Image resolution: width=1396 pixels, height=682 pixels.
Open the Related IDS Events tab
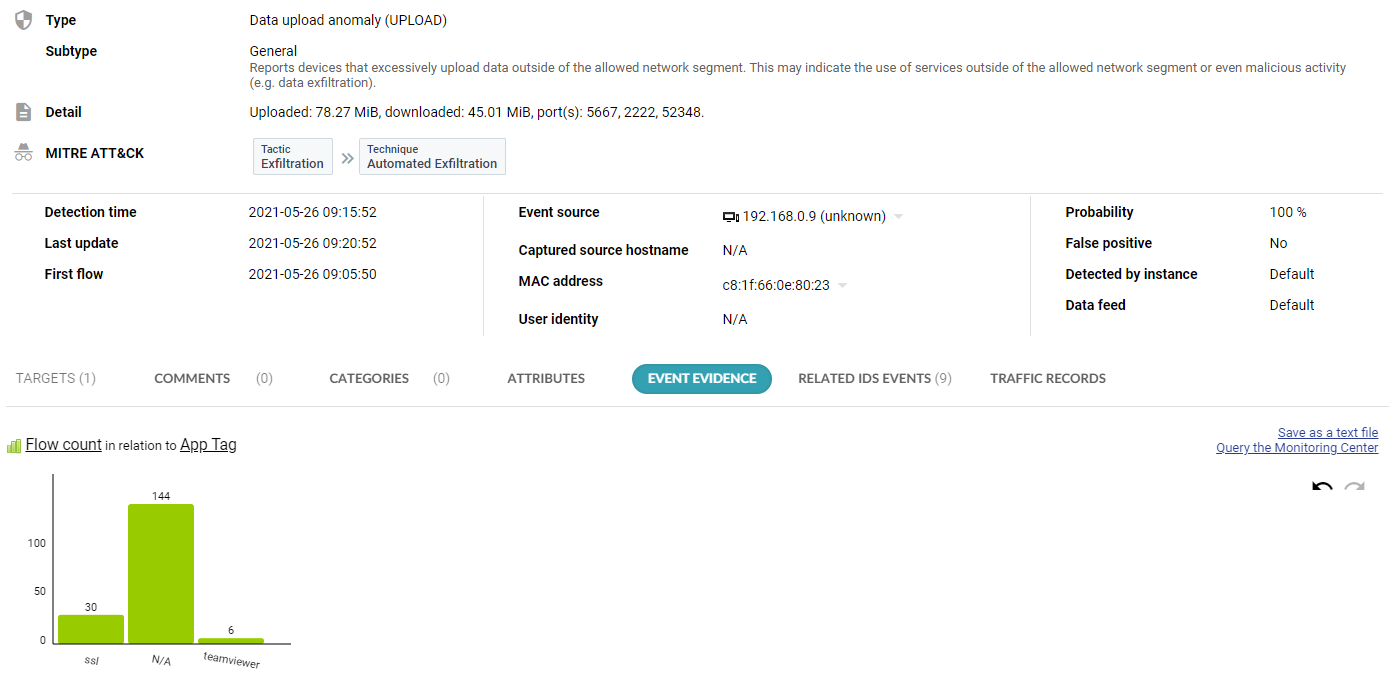point(875,378)
